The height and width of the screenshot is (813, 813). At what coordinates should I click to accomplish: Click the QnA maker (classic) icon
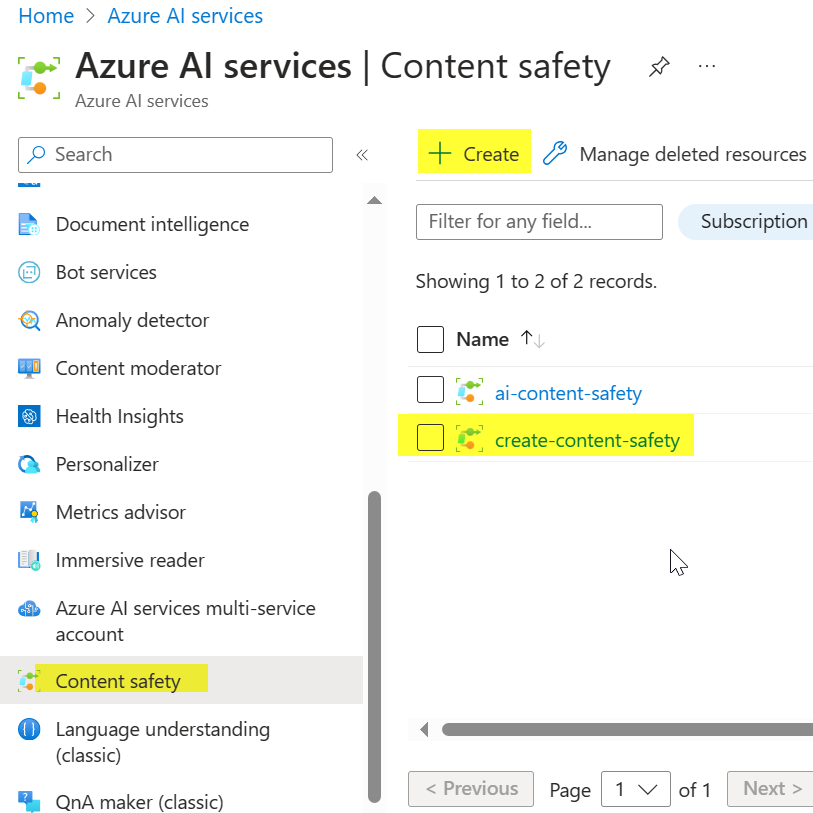(29, 802)
